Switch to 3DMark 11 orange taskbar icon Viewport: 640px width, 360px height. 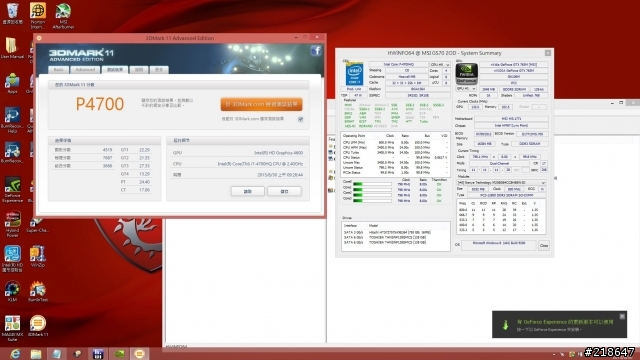tap(139, 354)
